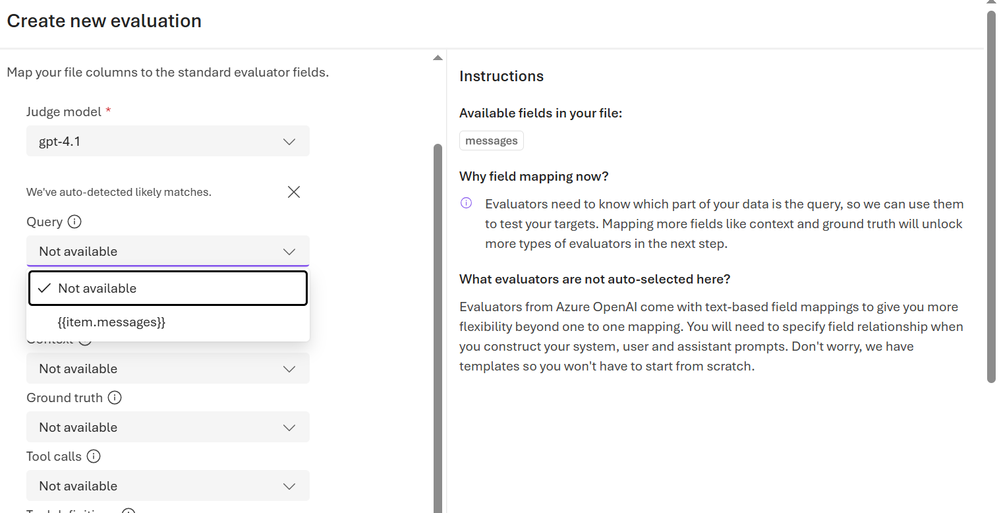
Task: Expand the Tool calls dropdown
Action: point(168,486)
